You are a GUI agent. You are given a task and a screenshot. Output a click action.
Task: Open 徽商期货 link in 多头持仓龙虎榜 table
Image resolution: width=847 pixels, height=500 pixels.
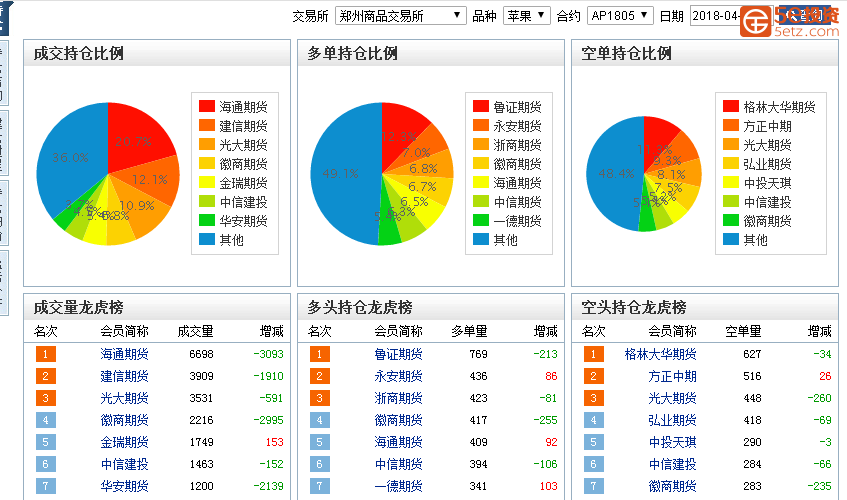398,420
